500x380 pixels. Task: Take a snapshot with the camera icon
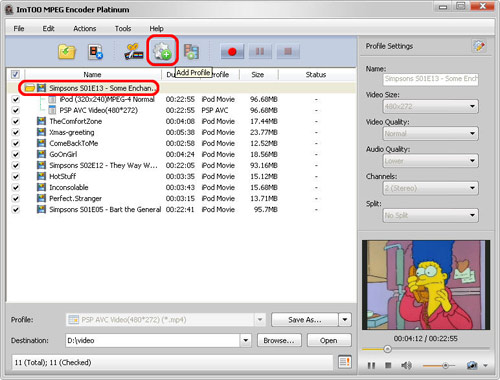(x=472, y=366)
